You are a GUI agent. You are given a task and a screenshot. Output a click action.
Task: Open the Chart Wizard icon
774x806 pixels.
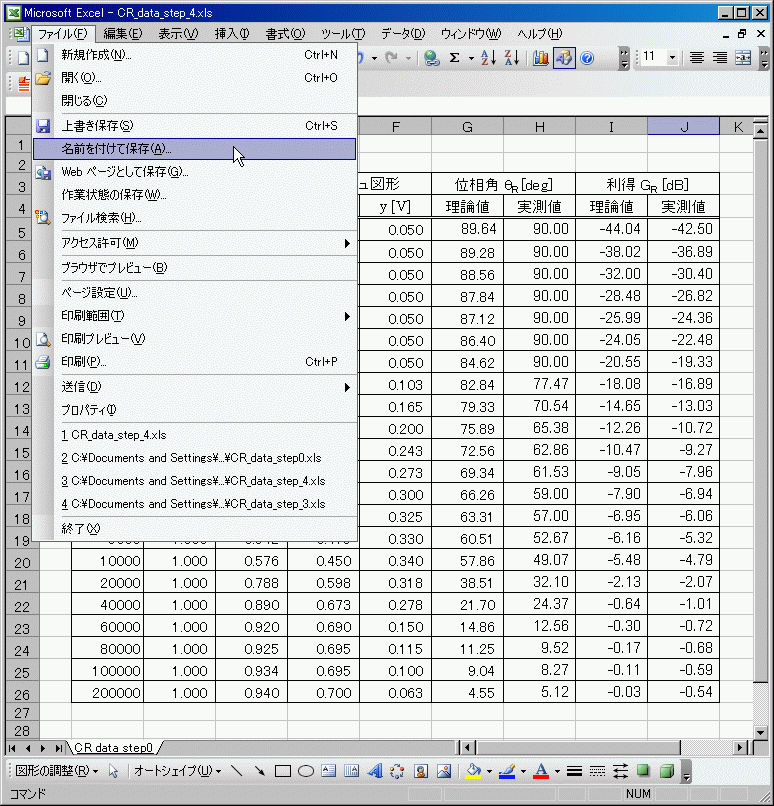tap(541, 58)
